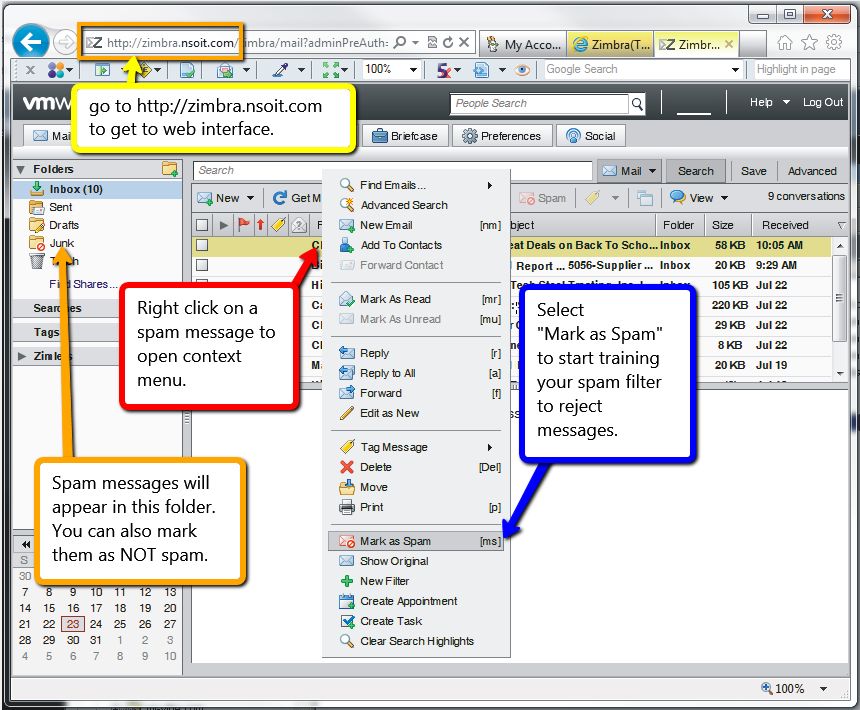Save the current search
This screenshot has height=710, width=860.
click(x=754, y=171)
